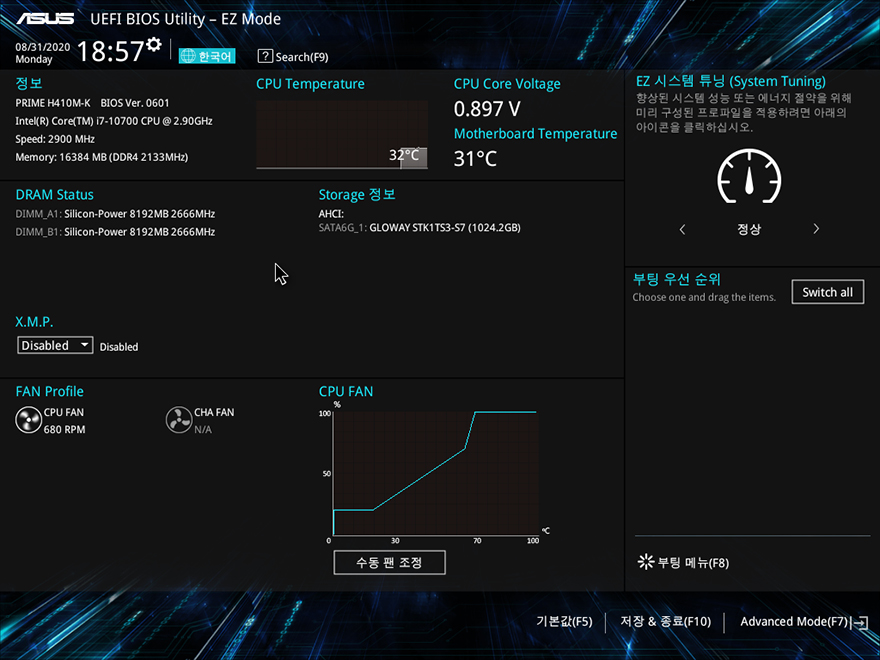Viewport: 880px width, 660px height.
Task: Click the boot menu asterisk icon
Action: click(646, 562)
